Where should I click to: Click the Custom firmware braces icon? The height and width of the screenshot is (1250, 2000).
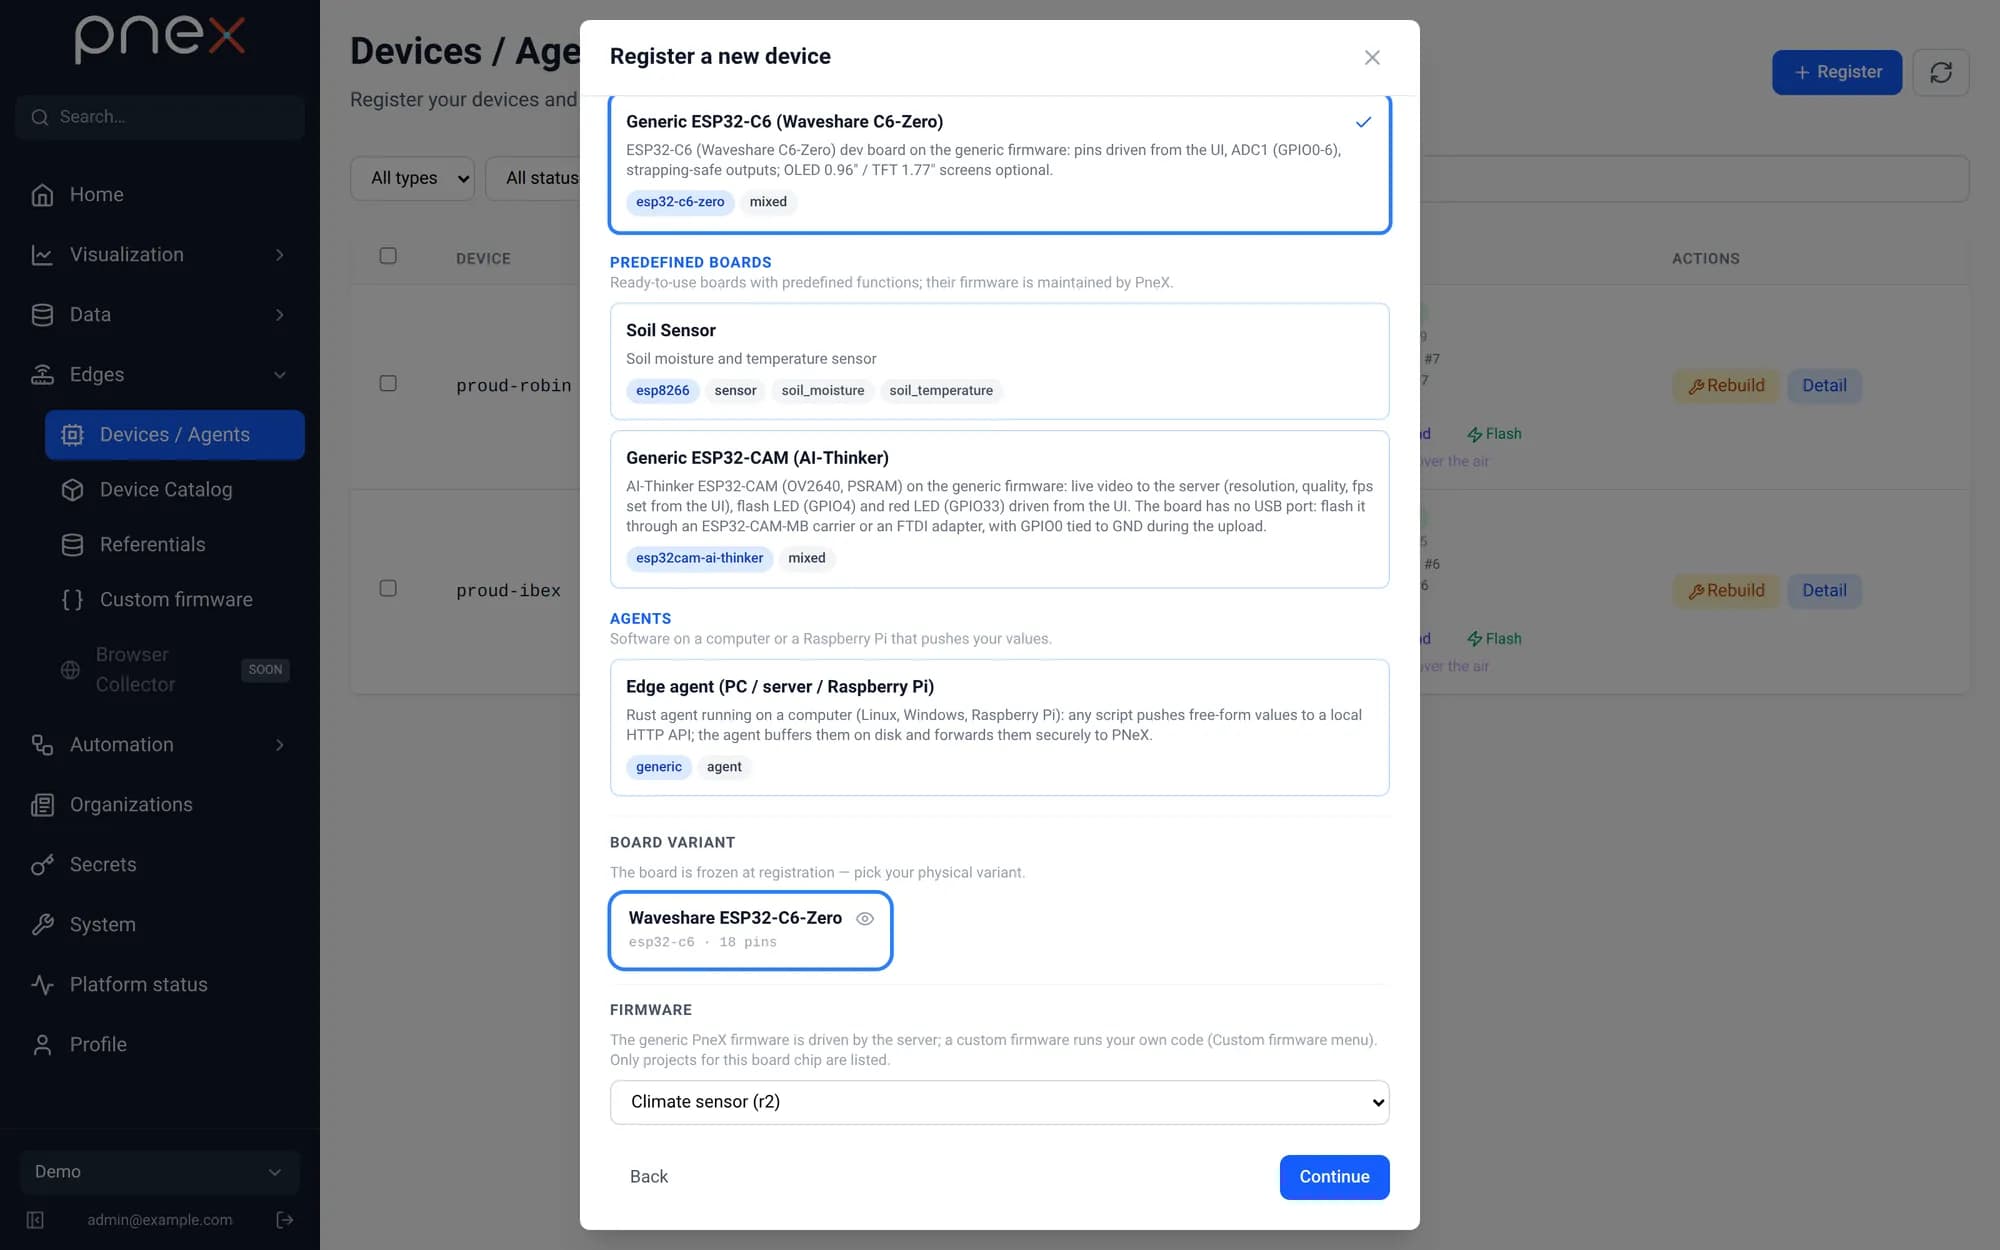pyautogui.click(x=72, y=600)
